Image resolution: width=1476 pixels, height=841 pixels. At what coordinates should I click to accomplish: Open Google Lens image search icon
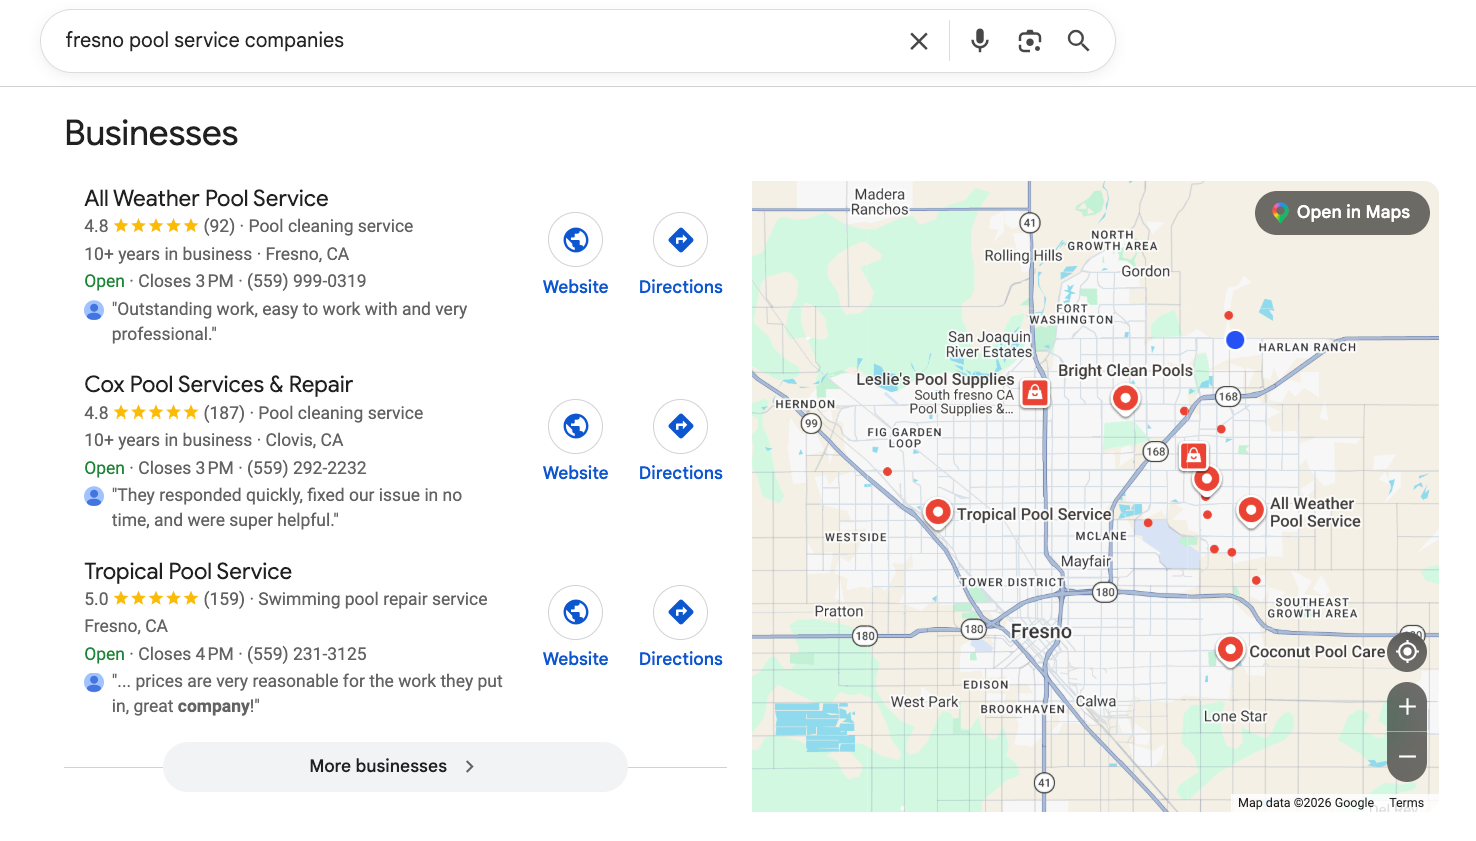click(1030, 41)
